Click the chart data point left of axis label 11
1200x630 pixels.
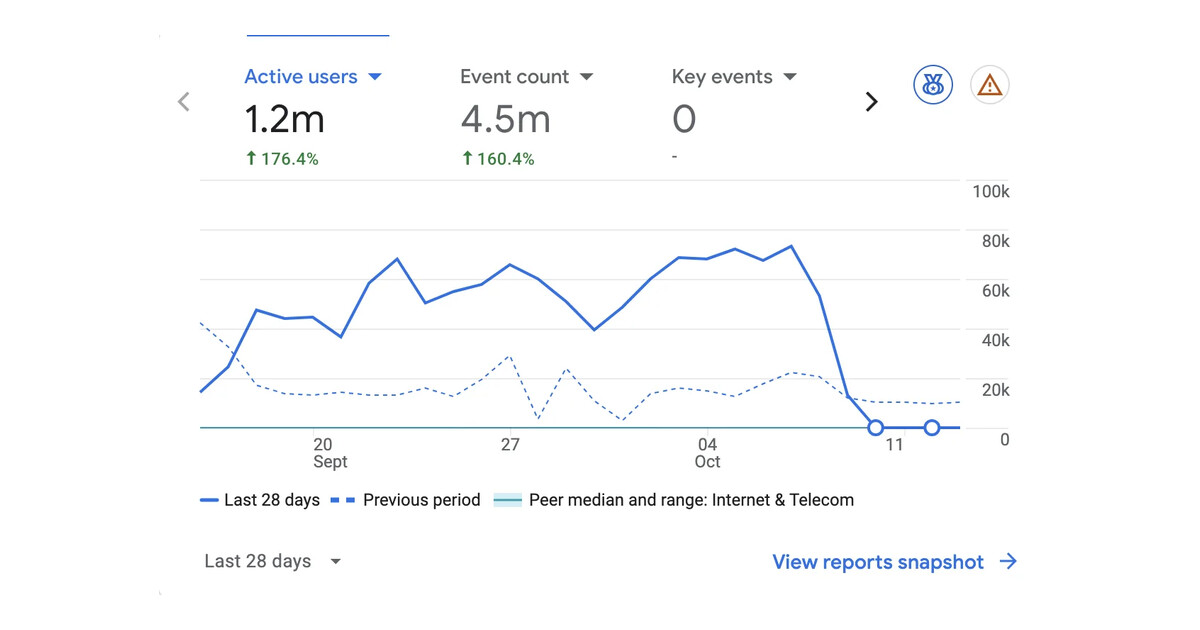tap(876, 428)
